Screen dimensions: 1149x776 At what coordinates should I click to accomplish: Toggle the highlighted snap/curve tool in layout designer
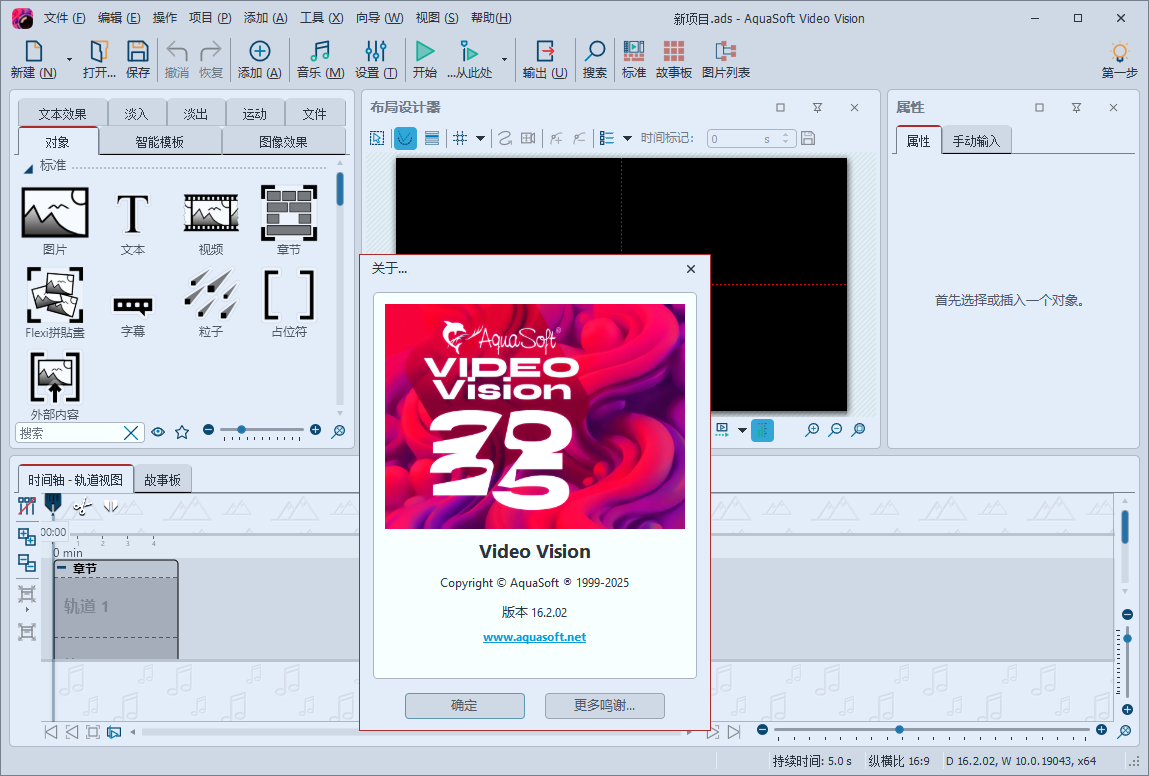[405, 138]
